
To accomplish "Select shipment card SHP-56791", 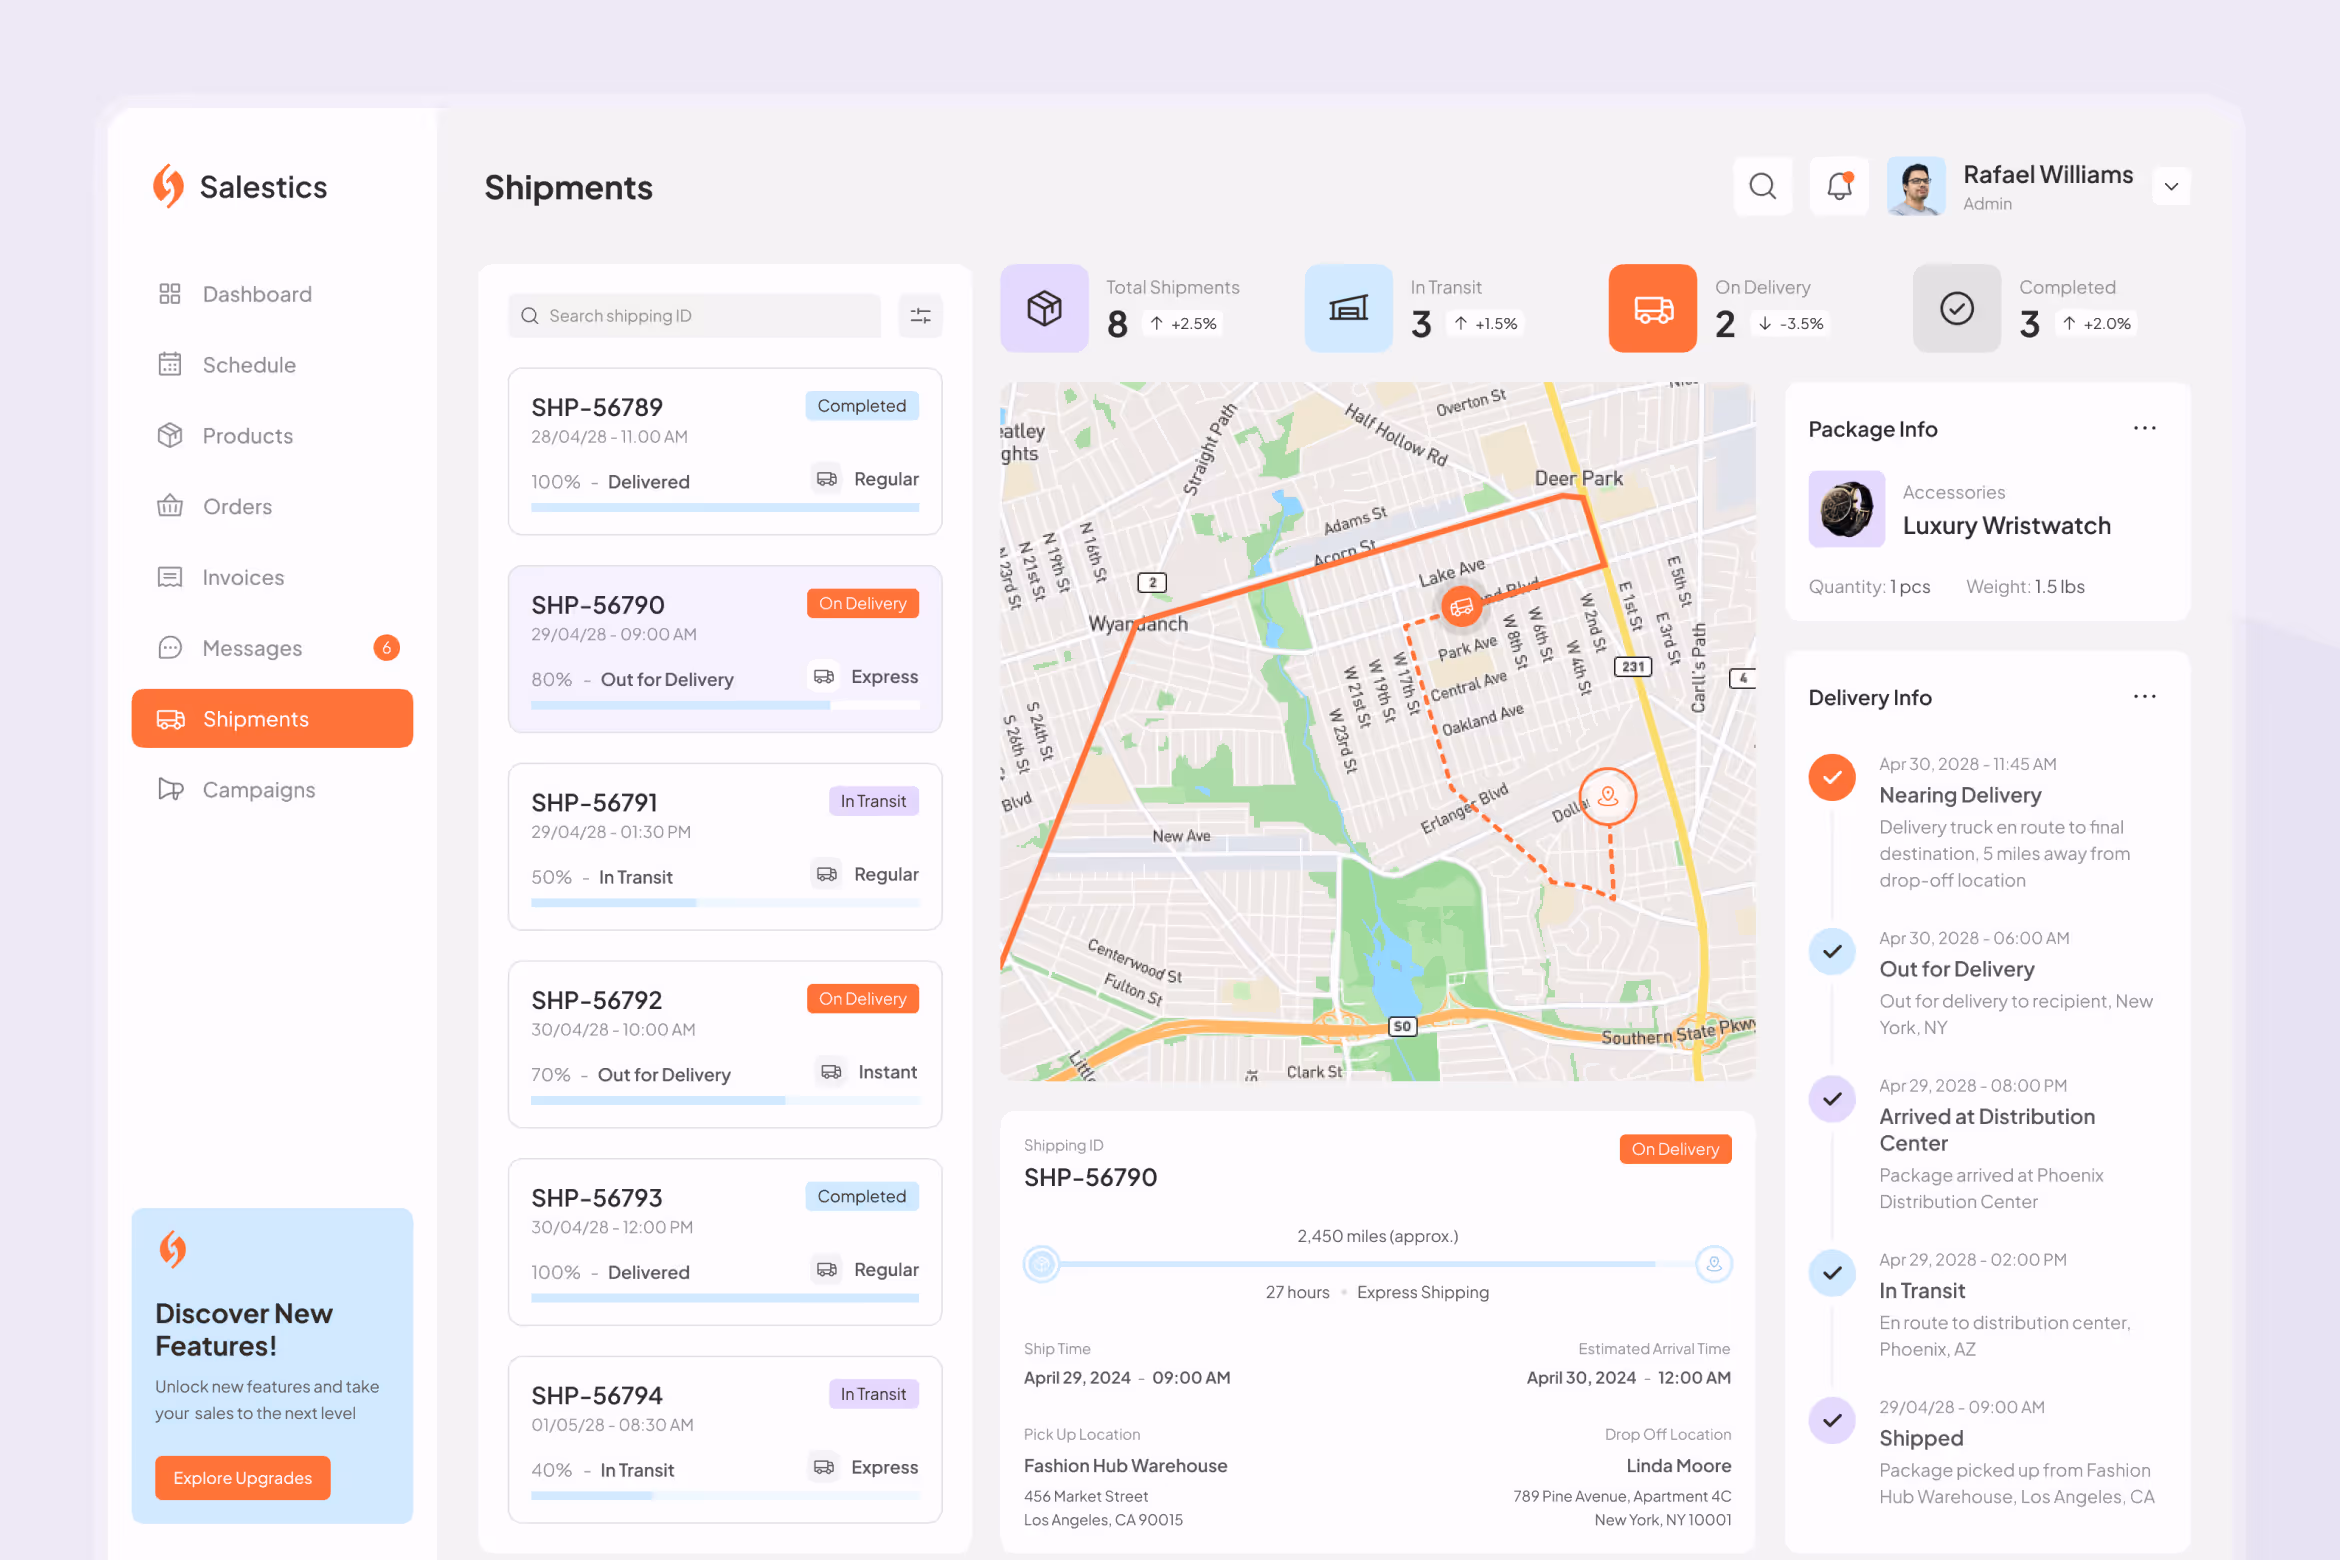I will [x=724, y=846].
